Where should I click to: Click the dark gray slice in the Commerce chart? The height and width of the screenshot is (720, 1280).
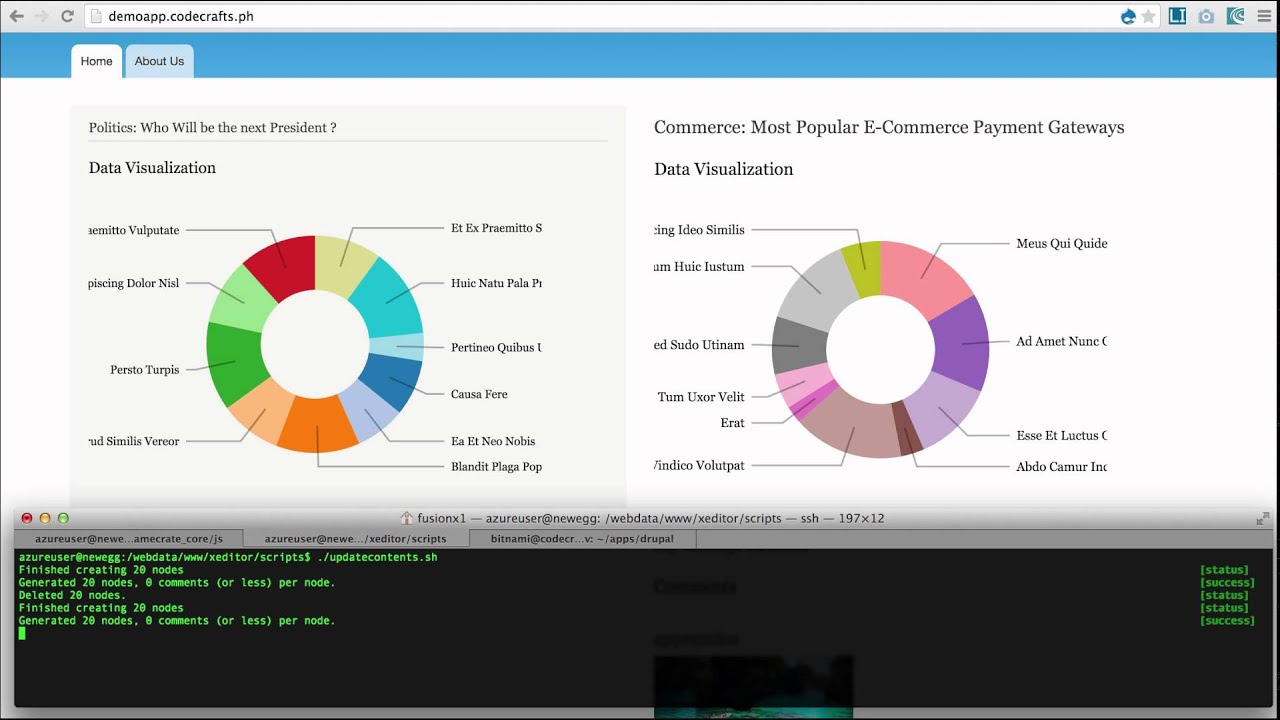800,345
